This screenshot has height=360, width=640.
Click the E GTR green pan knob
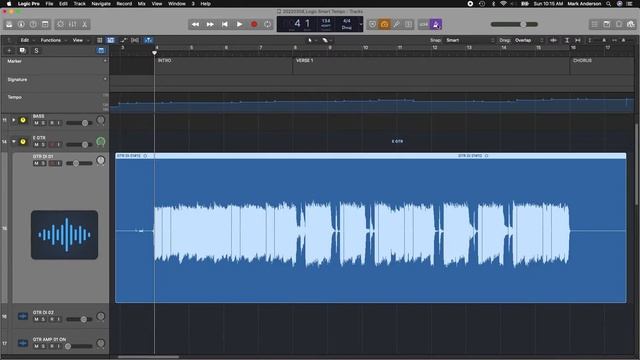tap(100, 142)
